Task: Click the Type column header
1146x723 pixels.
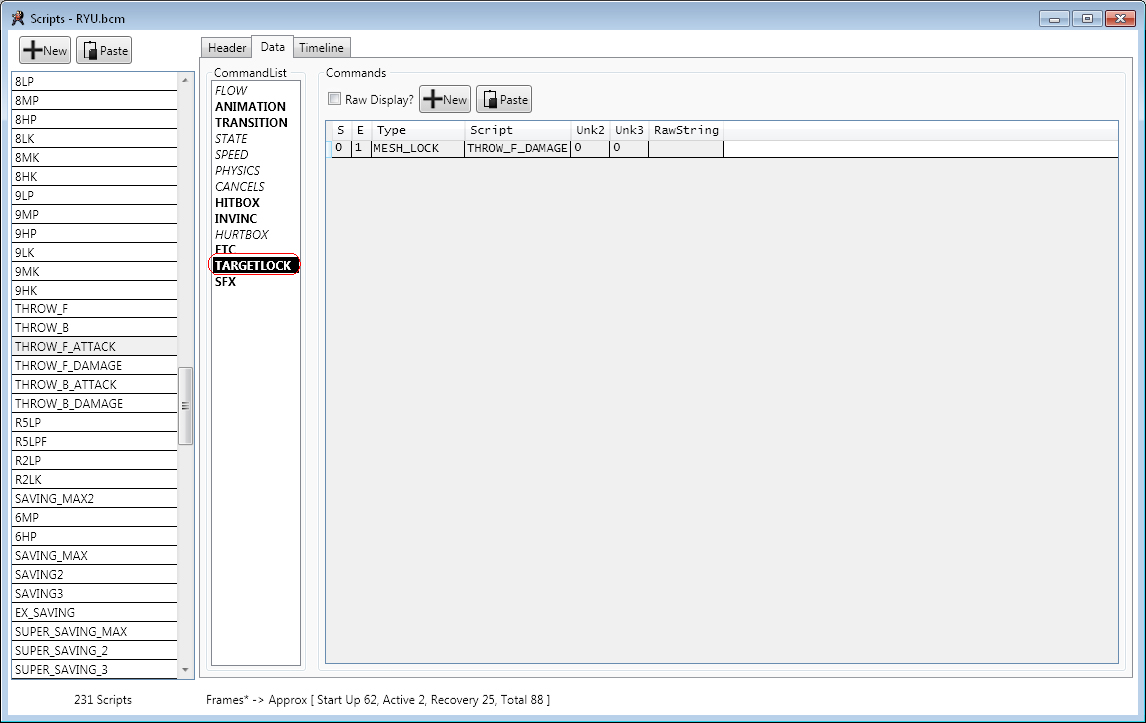Action: 417,131
